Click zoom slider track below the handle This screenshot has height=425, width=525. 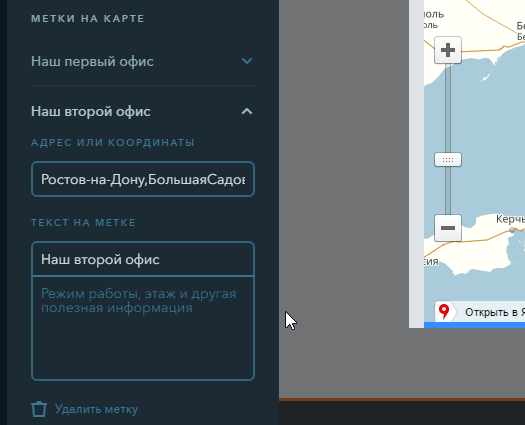(448, 191)
